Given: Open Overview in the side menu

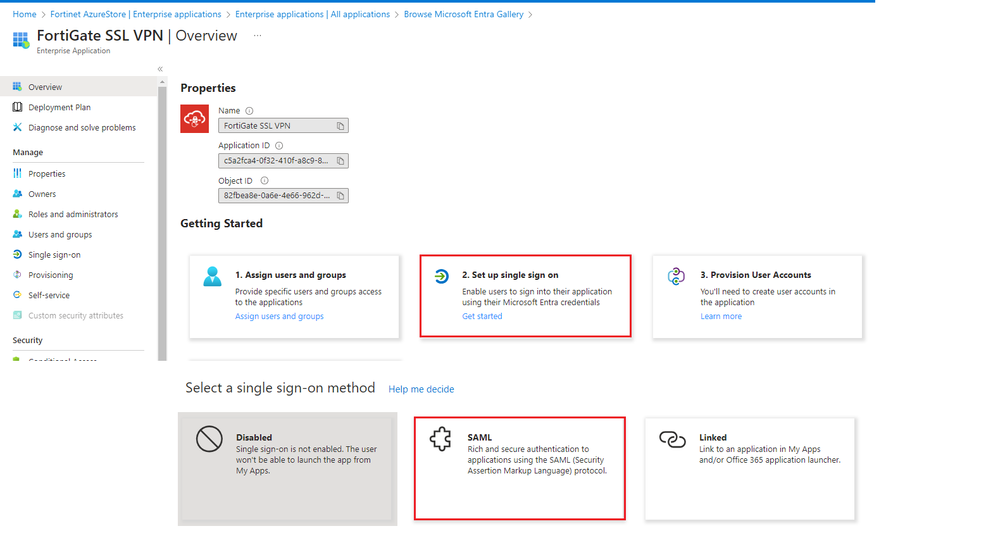Looking at the screenshot, I should (x=79, y=87).
